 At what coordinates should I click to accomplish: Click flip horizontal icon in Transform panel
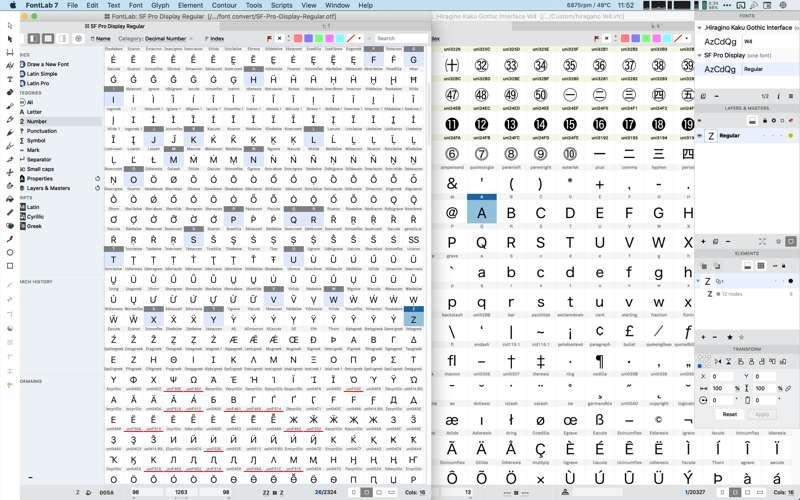click(x=718, y=361)
